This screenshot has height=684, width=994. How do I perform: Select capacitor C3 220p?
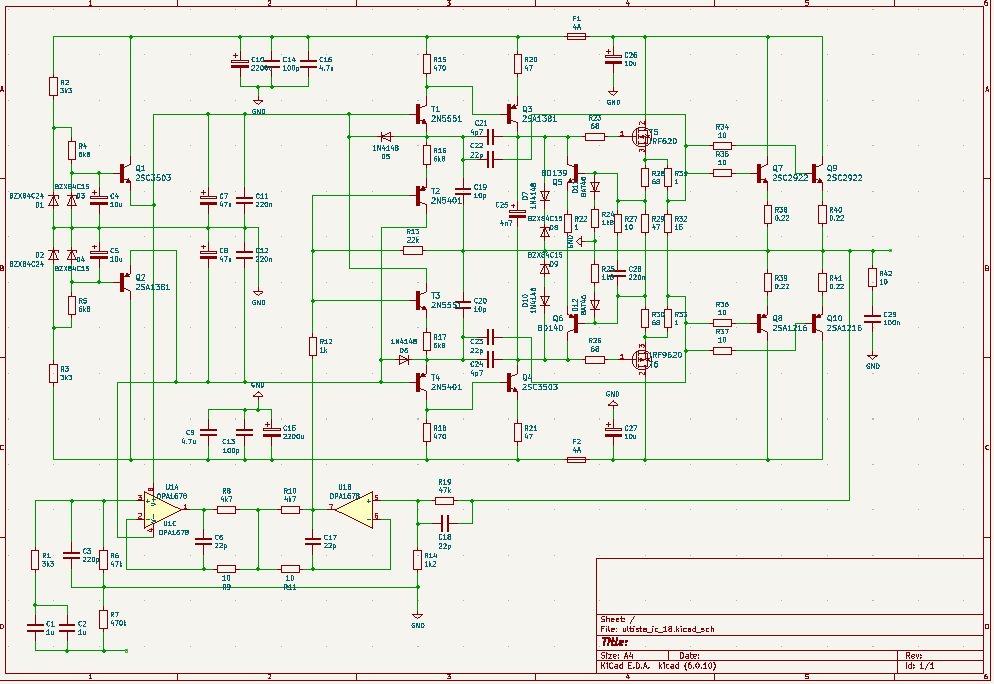[x=72, y=555]
